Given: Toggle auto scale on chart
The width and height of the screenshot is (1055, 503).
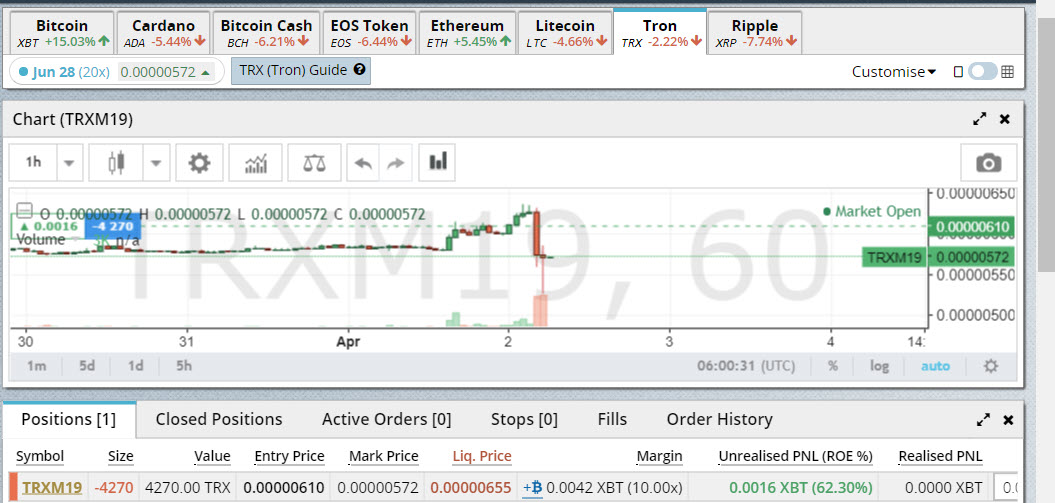Looking at the screenshot, I should tap(935, 366).
